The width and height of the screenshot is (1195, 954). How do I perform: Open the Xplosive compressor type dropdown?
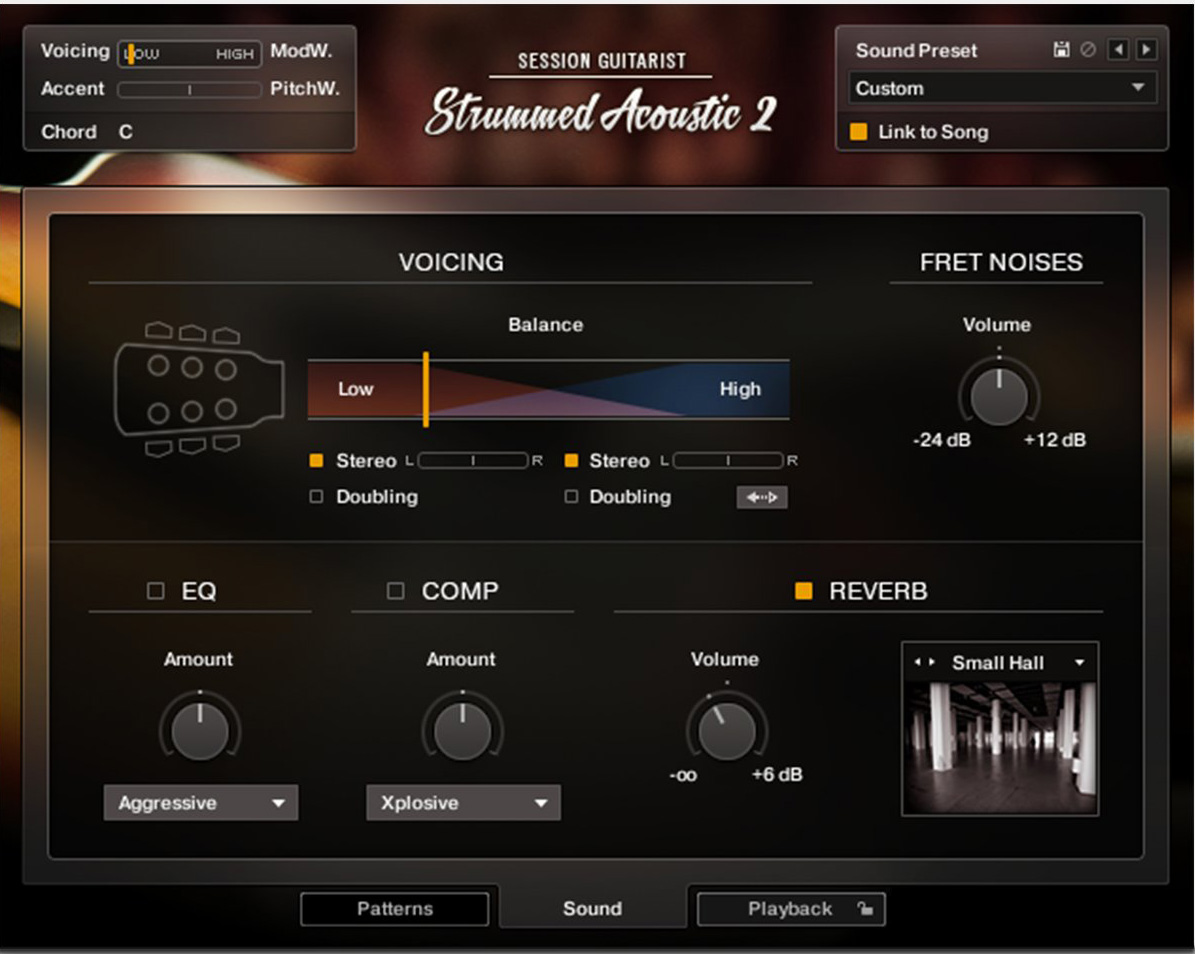tap(463, 802)
